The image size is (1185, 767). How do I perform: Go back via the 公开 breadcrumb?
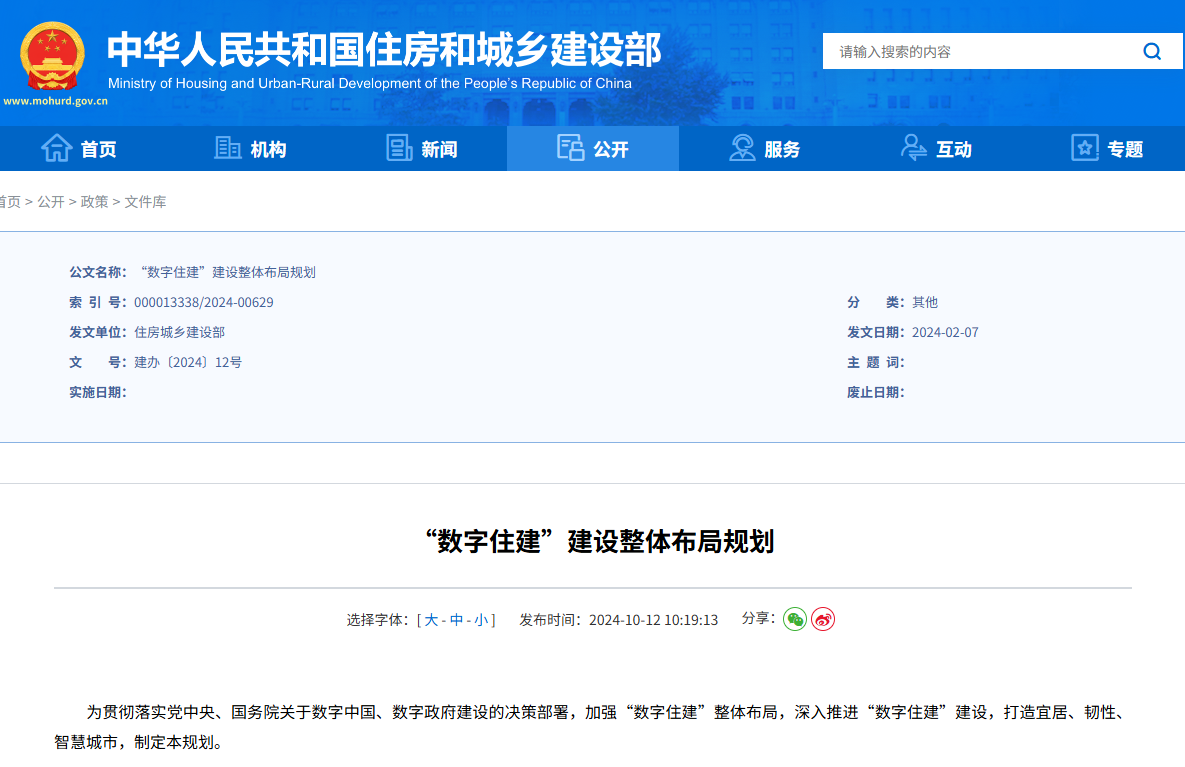[51, 201]
